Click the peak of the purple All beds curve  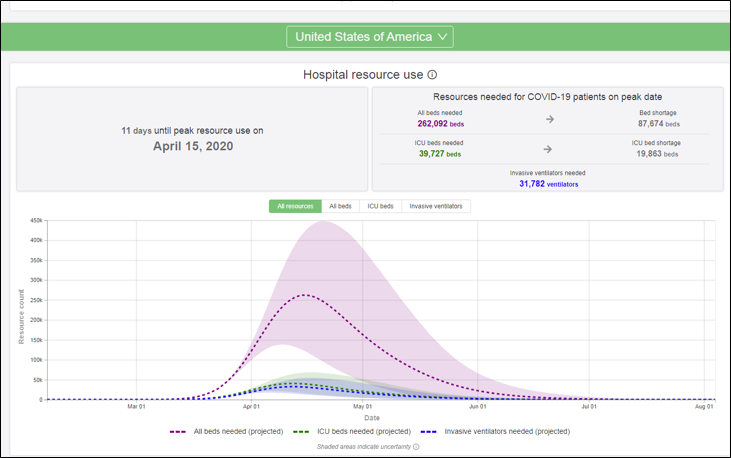pyautogui.click(x=305, y=295)
